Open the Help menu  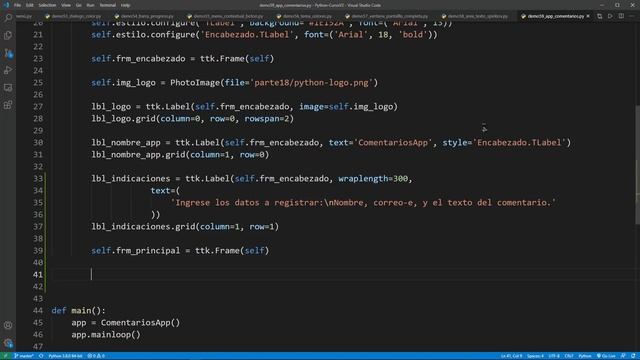click(x=126, y=5)
